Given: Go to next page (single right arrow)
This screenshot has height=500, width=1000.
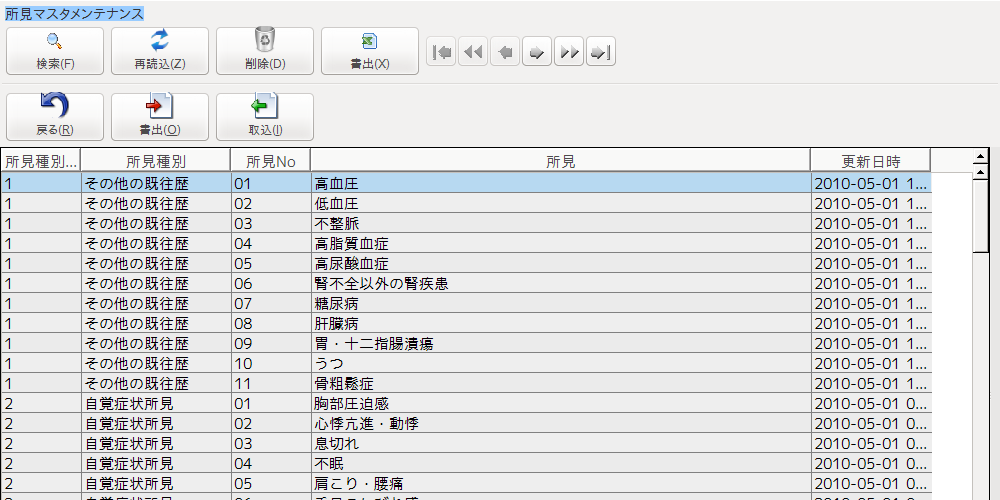Looking at the screenshot, I should (537, 52).
